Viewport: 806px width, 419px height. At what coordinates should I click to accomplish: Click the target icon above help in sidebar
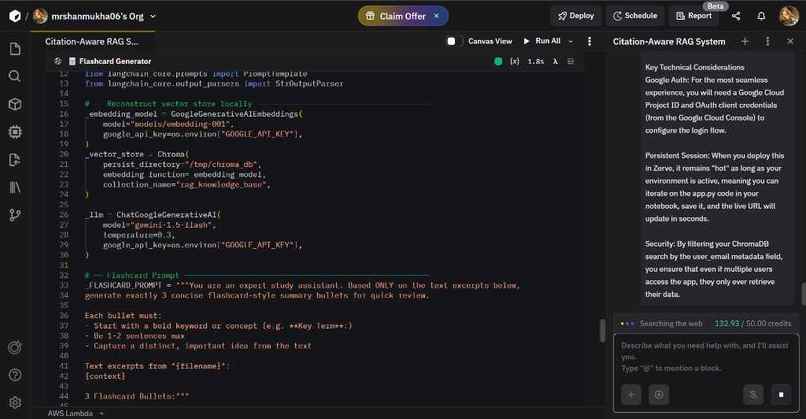15,348
